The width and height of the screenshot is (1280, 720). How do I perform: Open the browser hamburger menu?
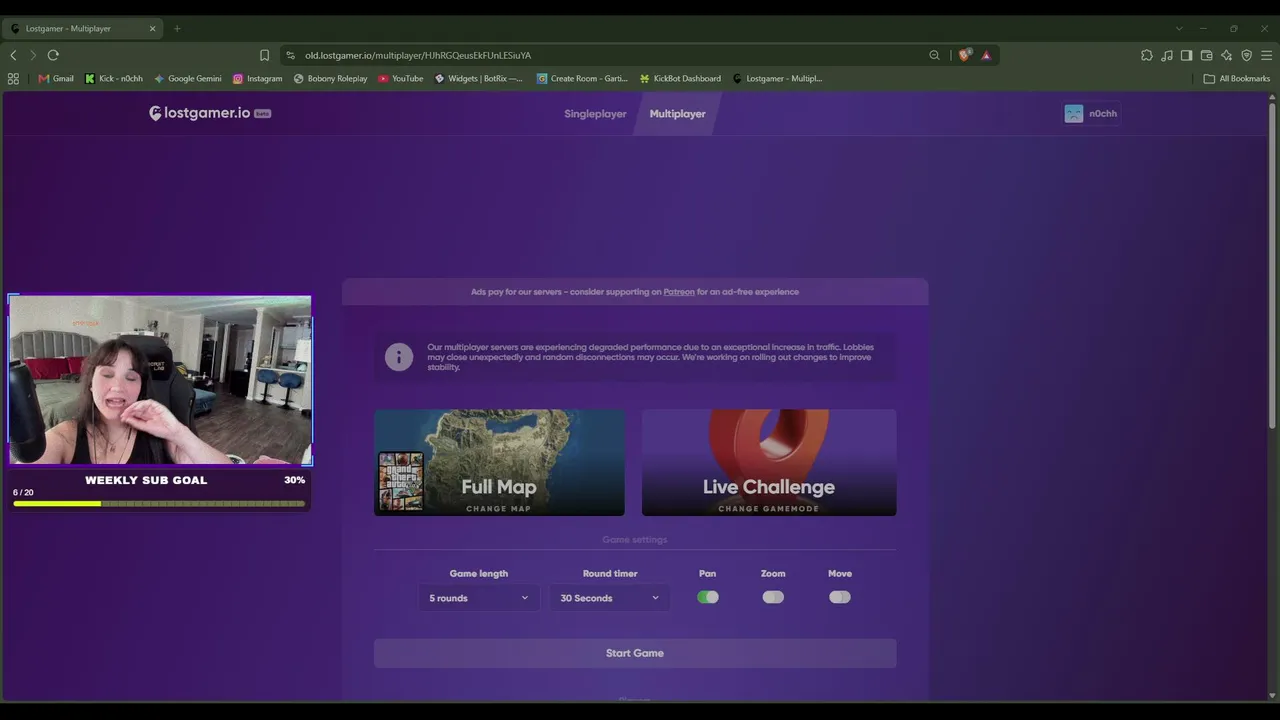pos(1266,55)
